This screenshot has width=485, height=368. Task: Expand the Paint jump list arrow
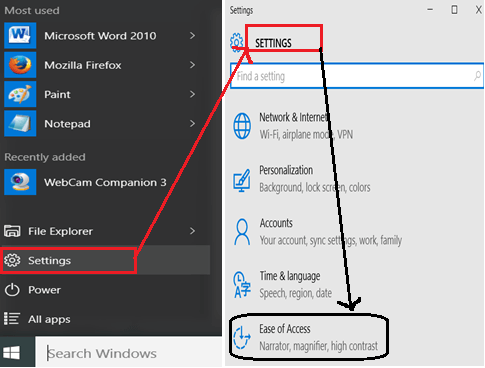[x=192, y=94]
